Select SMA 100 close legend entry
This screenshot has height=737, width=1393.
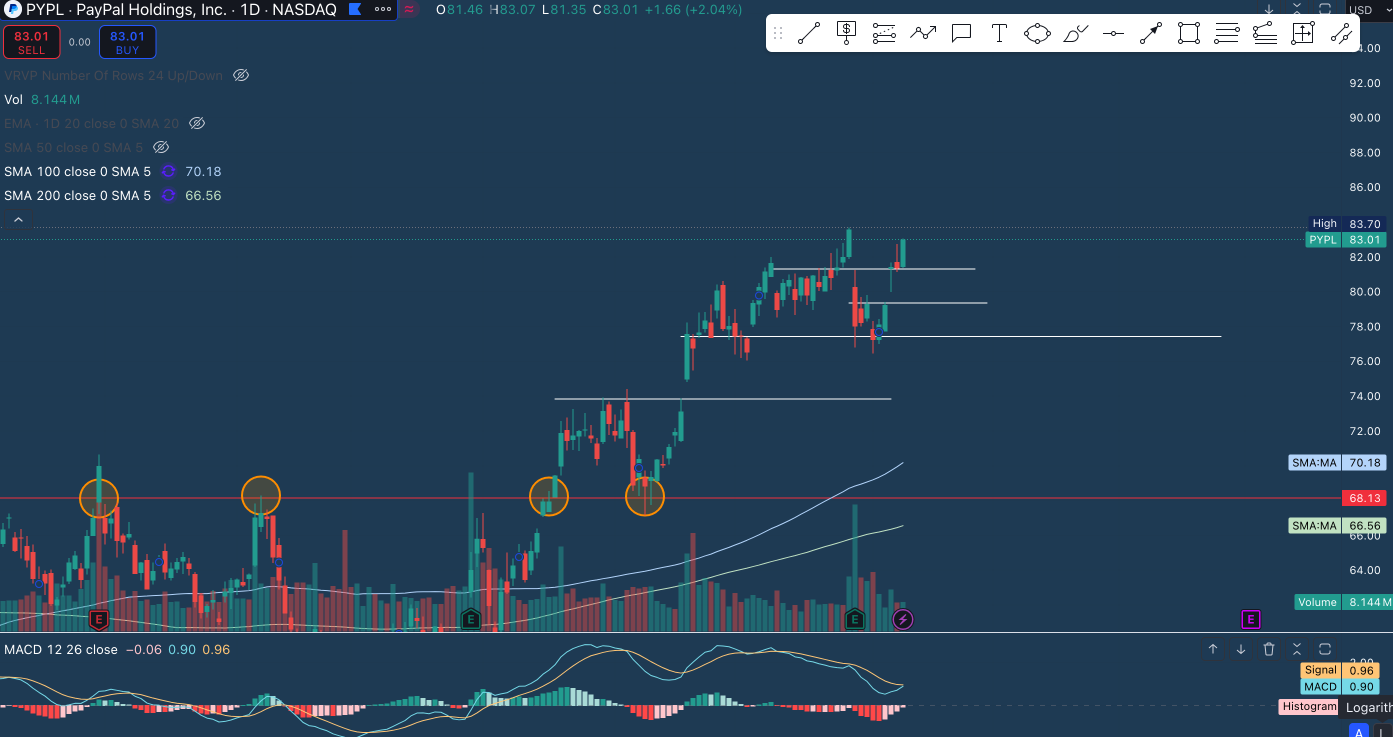[x=78, y=171]
